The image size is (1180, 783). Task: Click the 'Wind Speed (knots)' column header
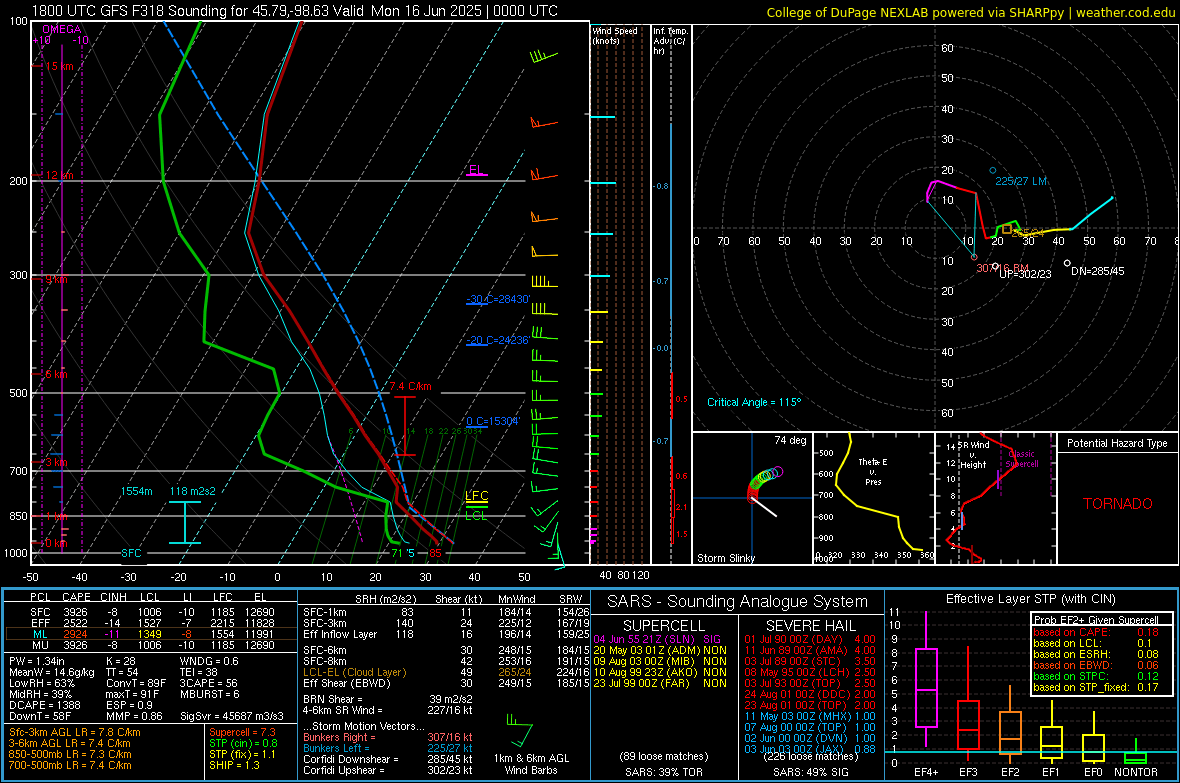click(615, 35)
